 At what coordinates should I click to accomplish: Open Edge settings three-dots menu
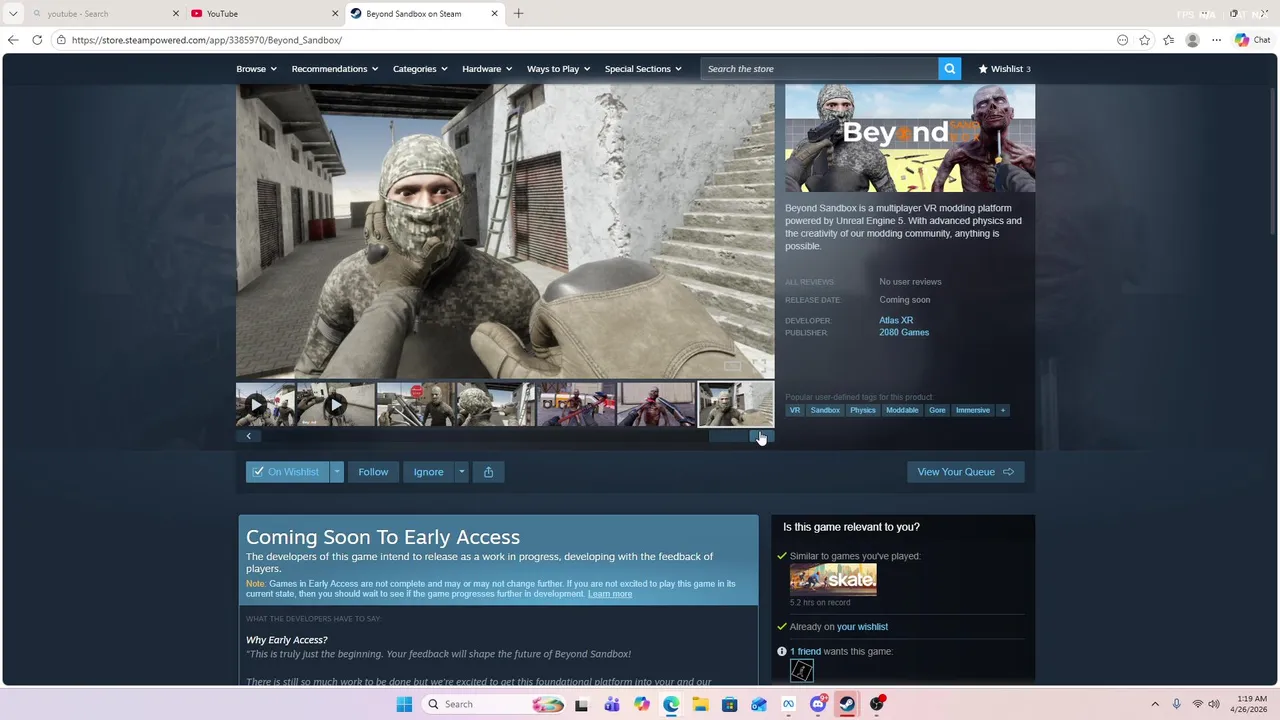coord(1216,40)
